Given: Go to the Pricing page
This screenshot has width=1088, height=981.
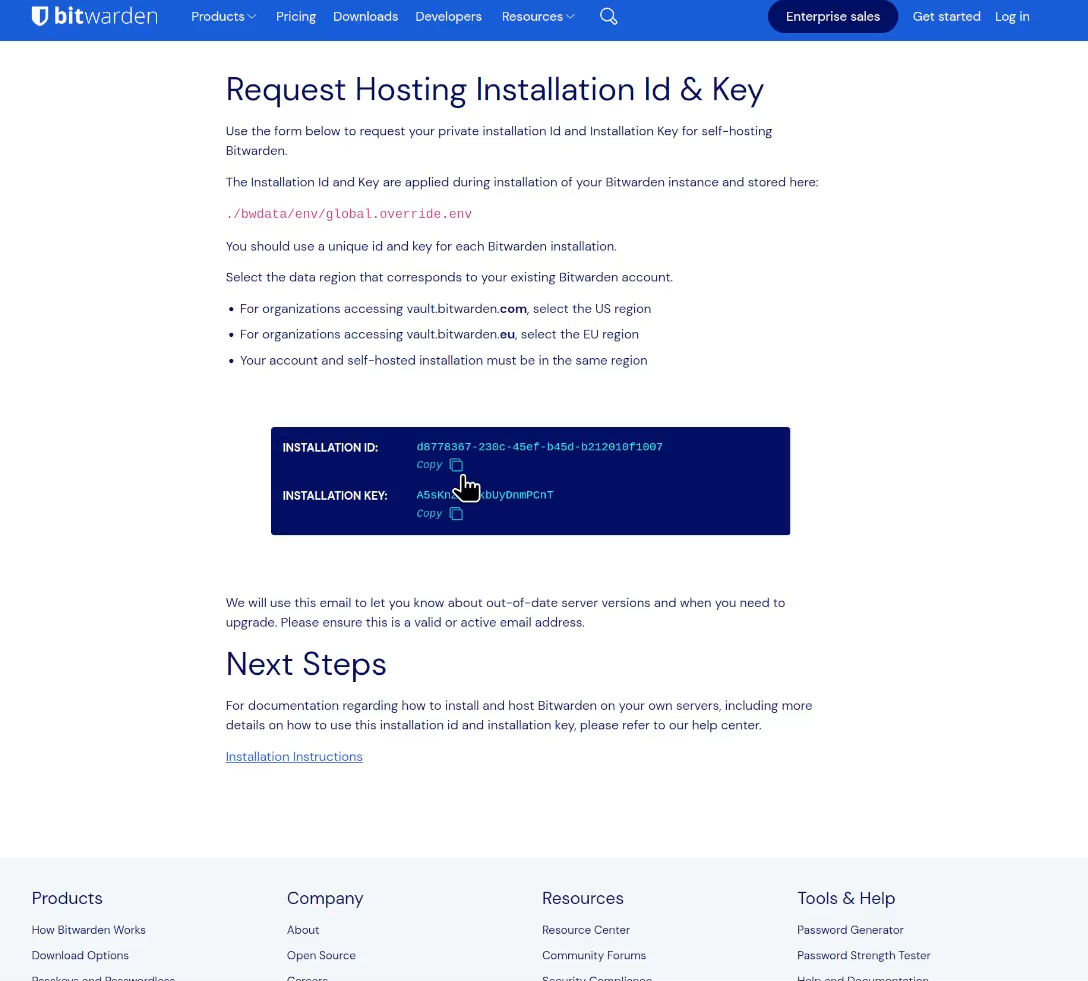Looking at the screenshot, I should (296, 16).
